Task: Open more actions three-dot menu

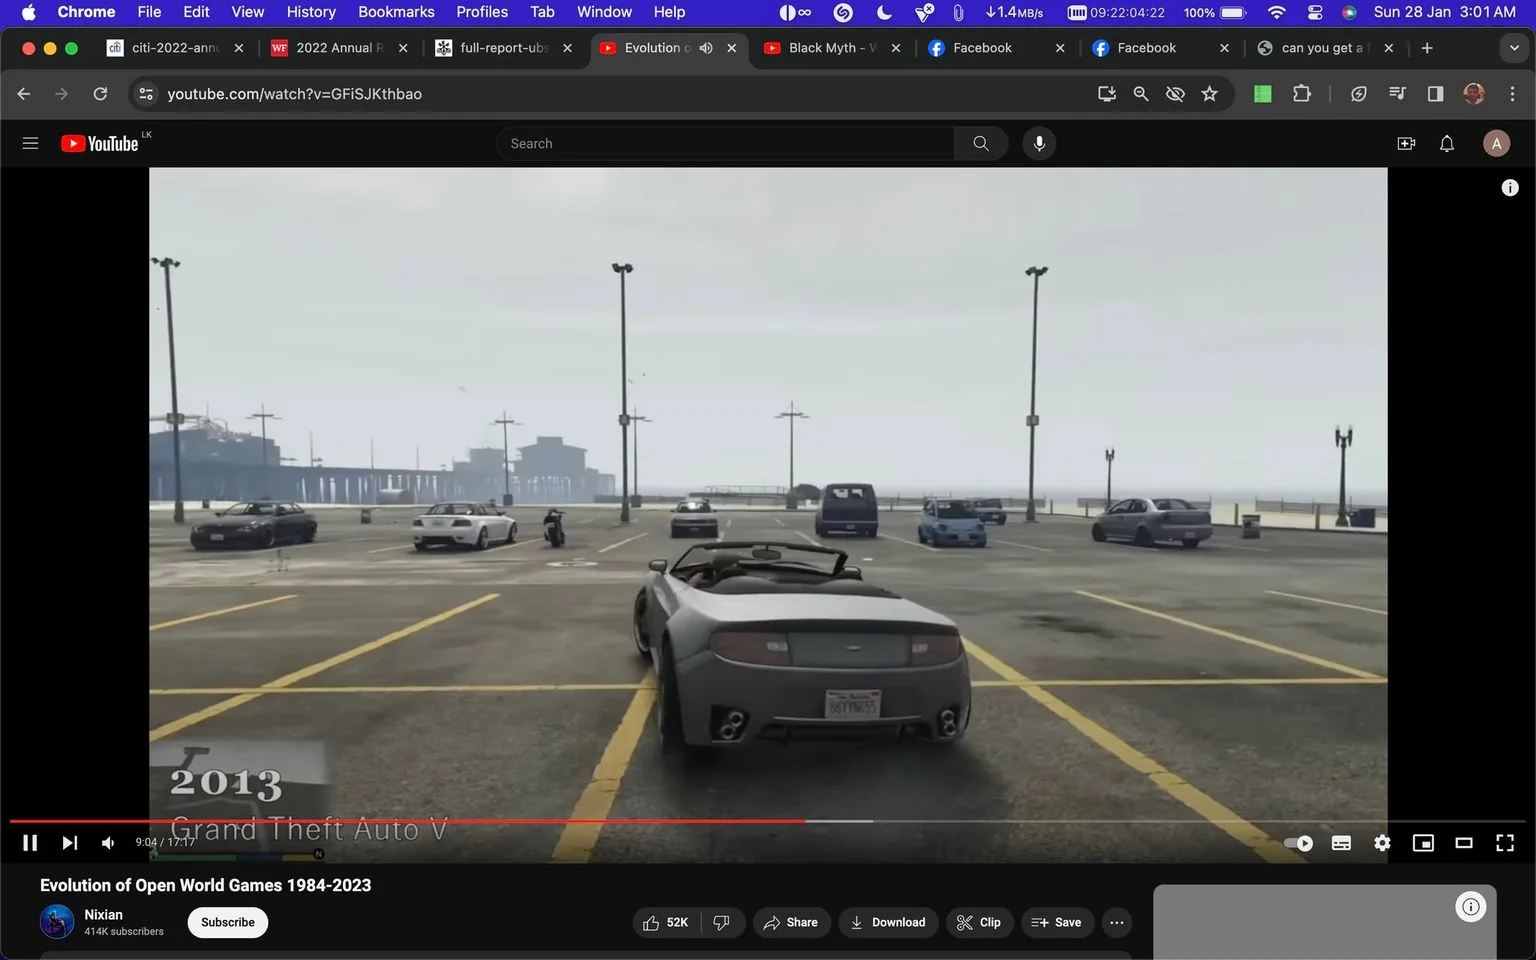Action: 1117,922
